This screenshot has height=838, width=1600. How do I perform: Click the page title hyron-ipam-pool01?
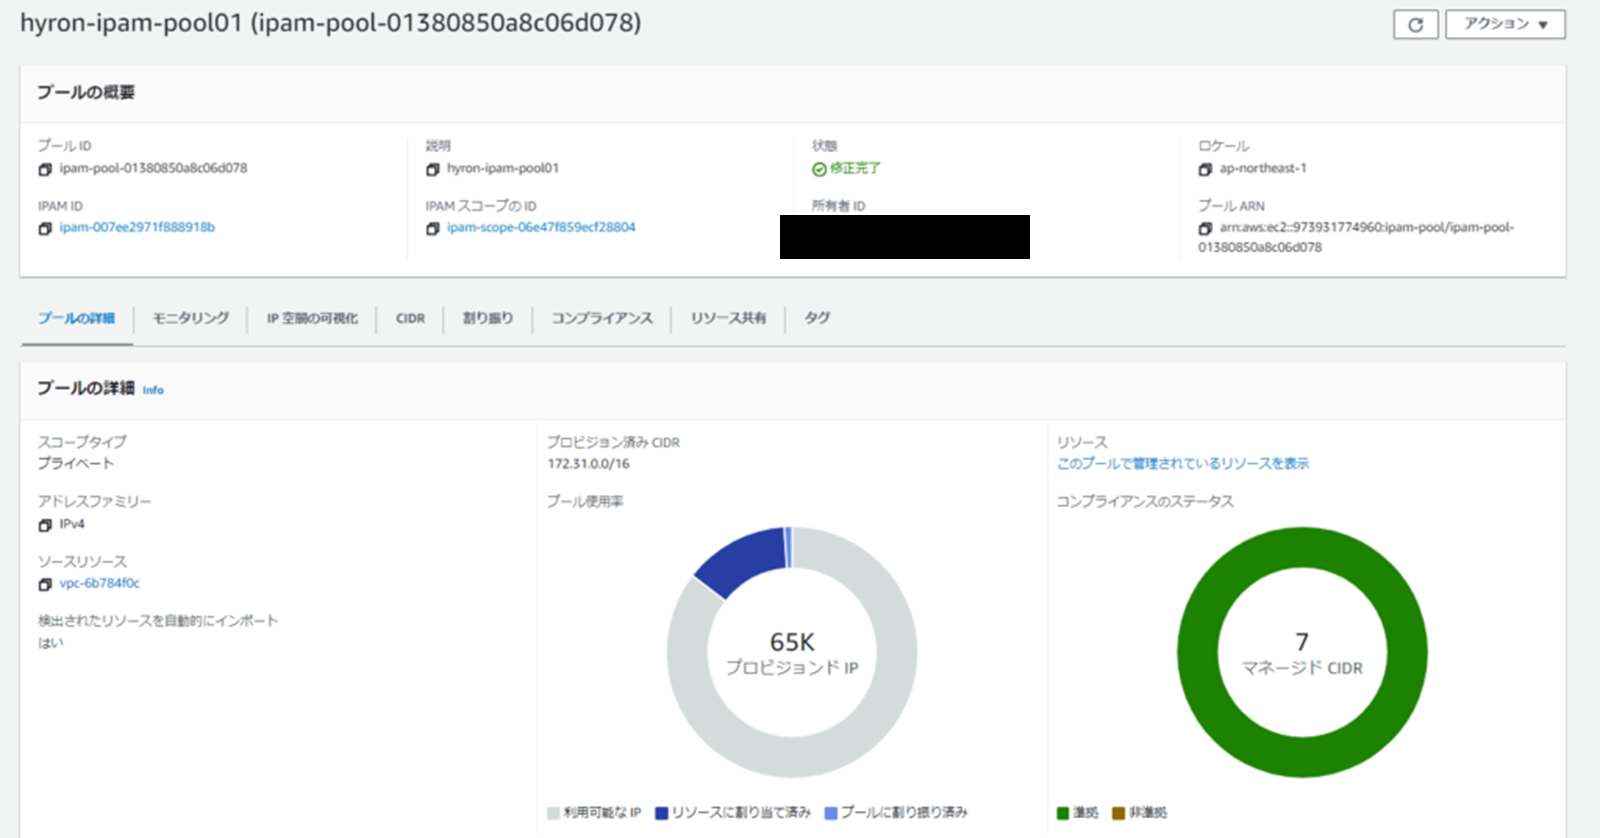tap(331, 22)
